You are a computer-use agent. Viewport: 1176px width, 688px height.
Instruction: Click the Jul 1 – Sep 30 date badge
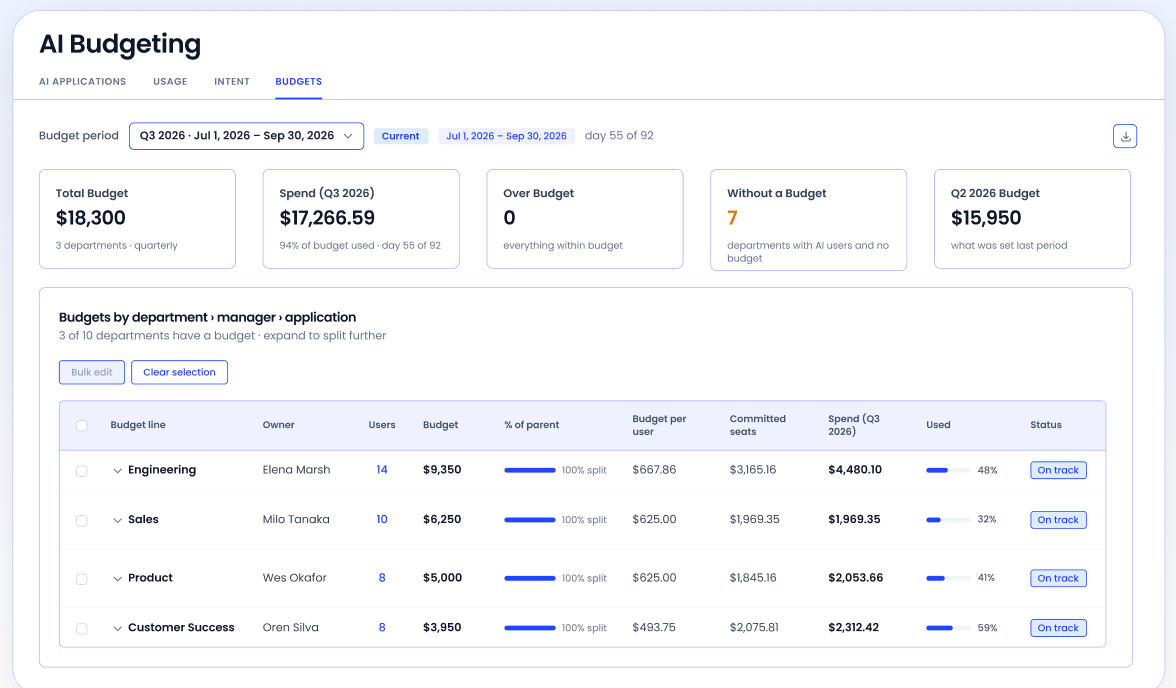(x=506, y=136)
